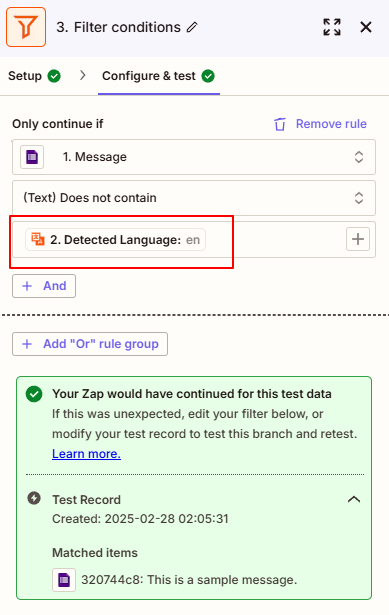Click the trash can icon
389x615 pixels.
(x=280, y=124)
